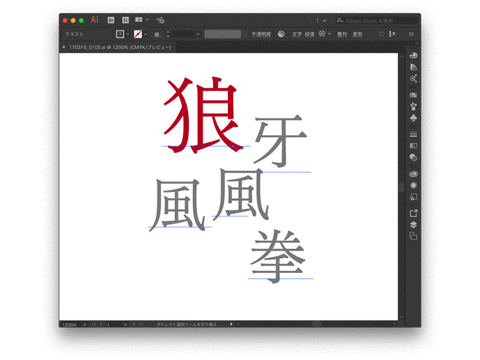The height and width of the screenshot is (360, 480).
Task: Click the stroke weight stepper arrows
Action: pos(168,34)
